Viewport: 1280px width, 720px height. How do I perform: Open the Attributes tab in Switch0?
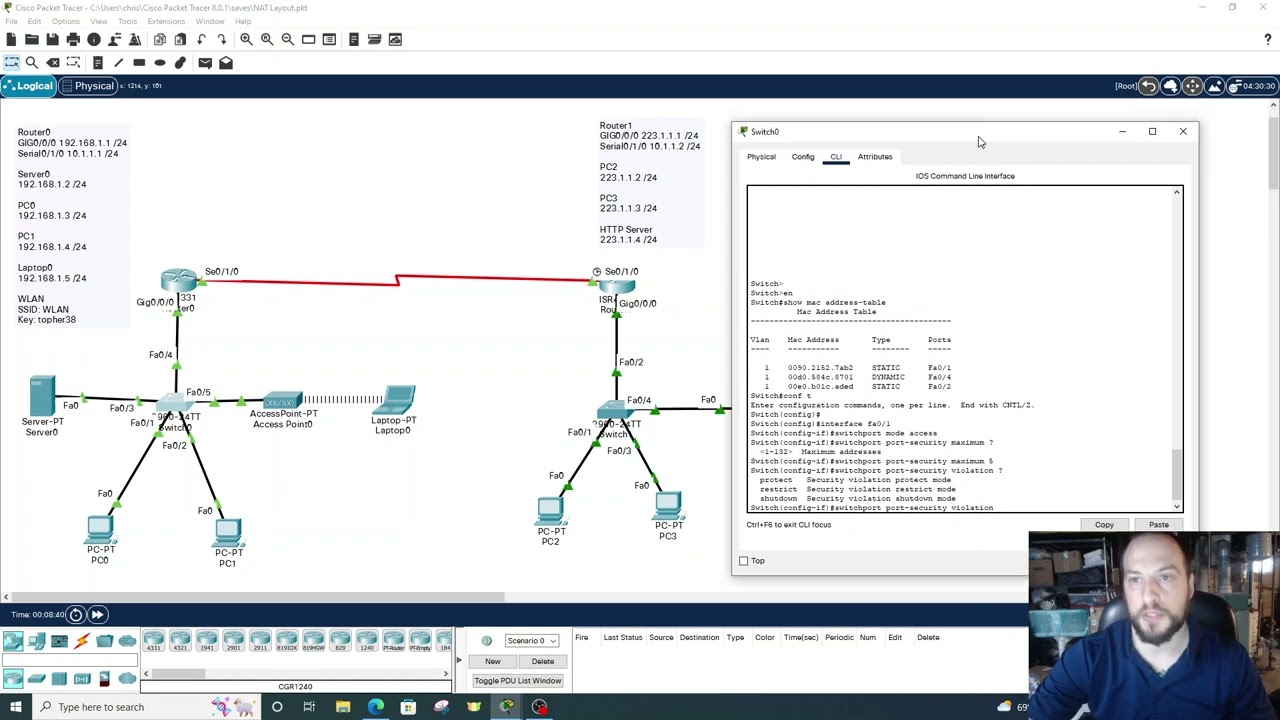pos(875,157)
